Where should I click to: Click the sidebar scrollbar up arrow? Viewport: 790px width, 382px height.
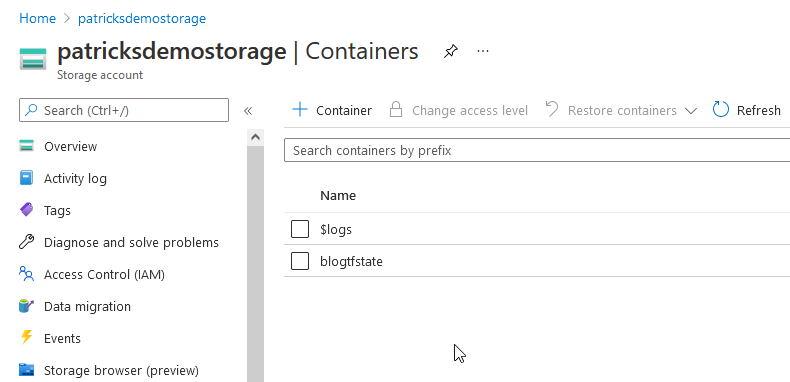pyautogui.click(x=255, y=137)
